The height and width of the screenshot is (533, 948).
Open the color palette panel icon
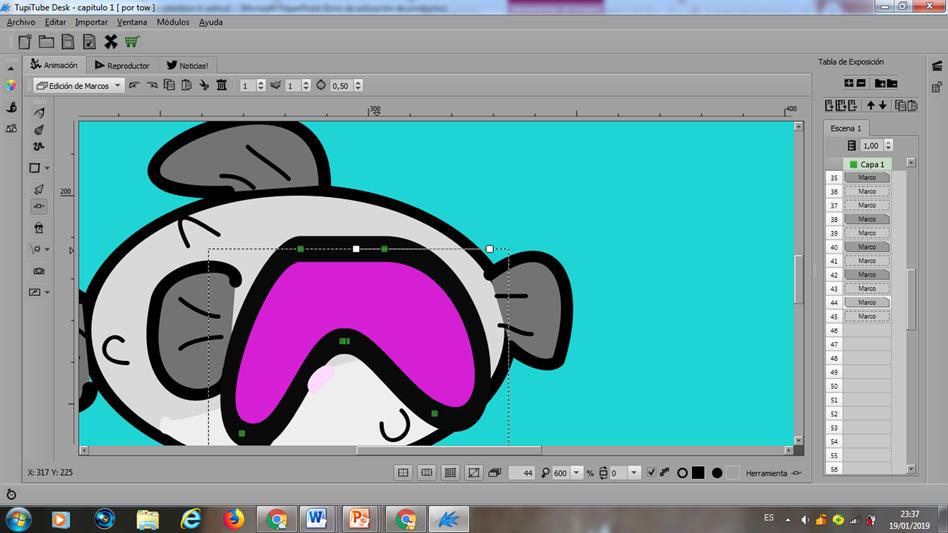(x=11, y=86)
